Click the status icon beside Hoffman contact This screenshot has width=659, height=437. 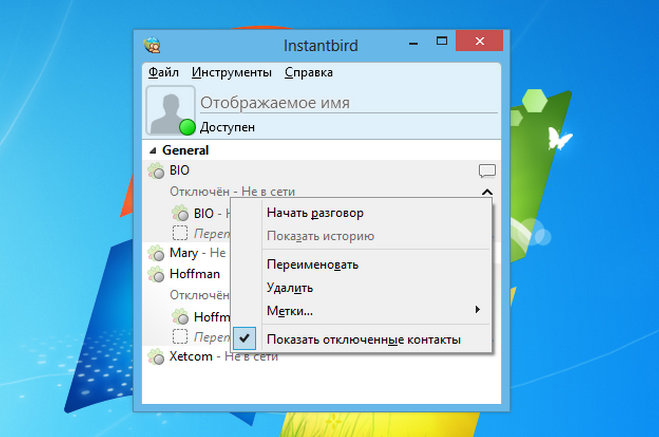tap(156, 274)
